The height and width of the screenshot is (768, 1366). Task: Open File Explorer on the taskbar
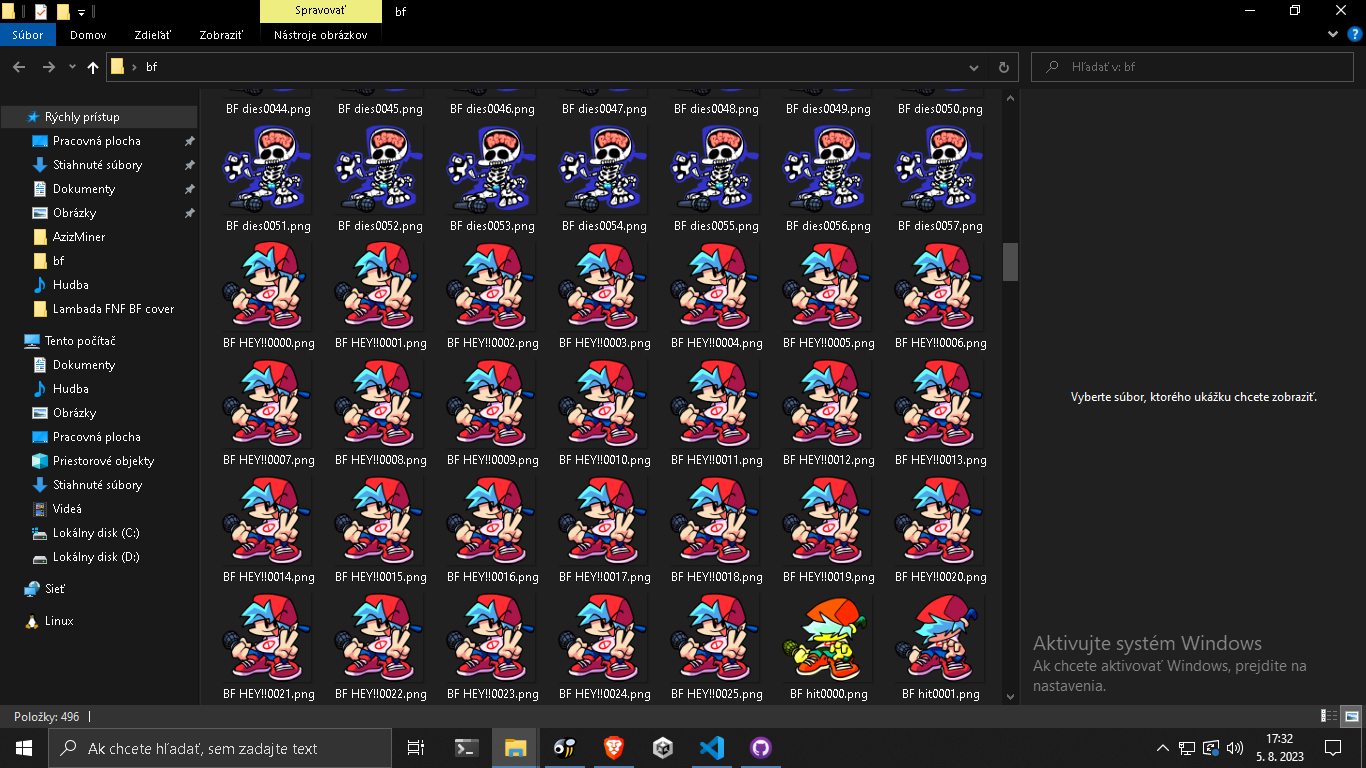click(515, 748)
